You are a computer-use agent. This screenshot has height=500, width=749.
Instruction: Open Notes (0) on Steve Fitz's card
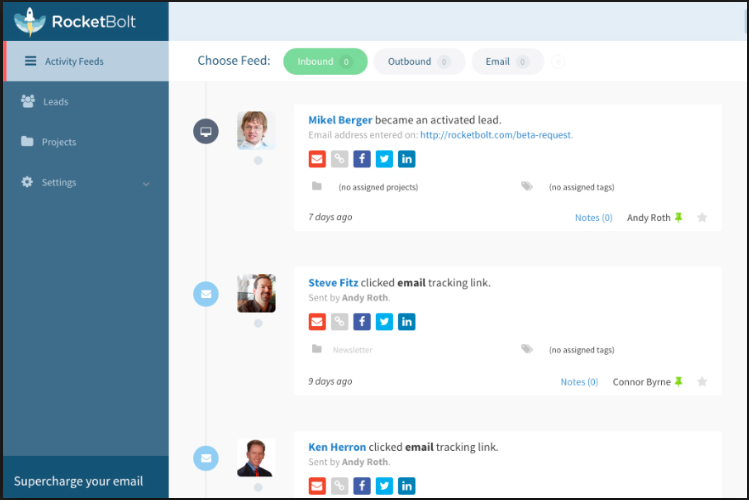tap(579, 382)
